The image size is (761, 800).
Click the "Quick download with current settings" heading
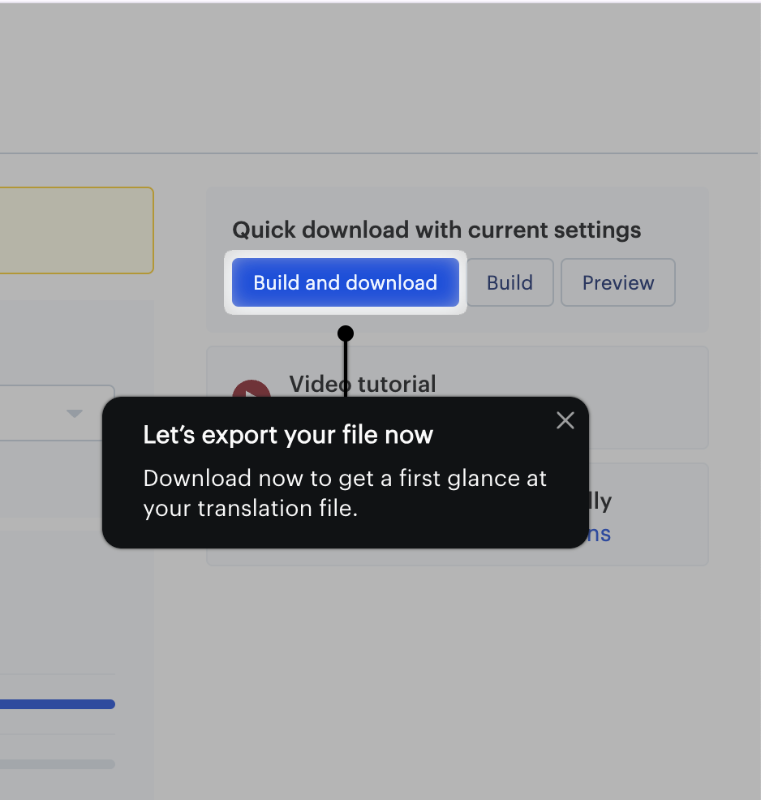tap(437, 230)
